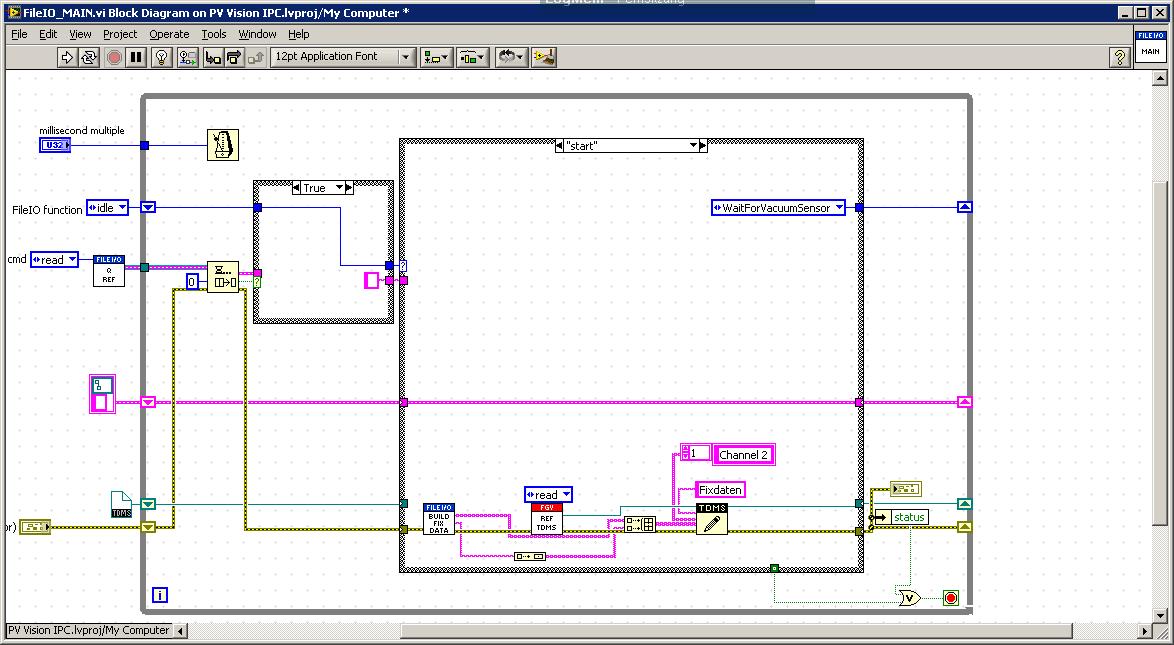Open the Project menu
Screen dimensions: 1174x645
(120, 34)
